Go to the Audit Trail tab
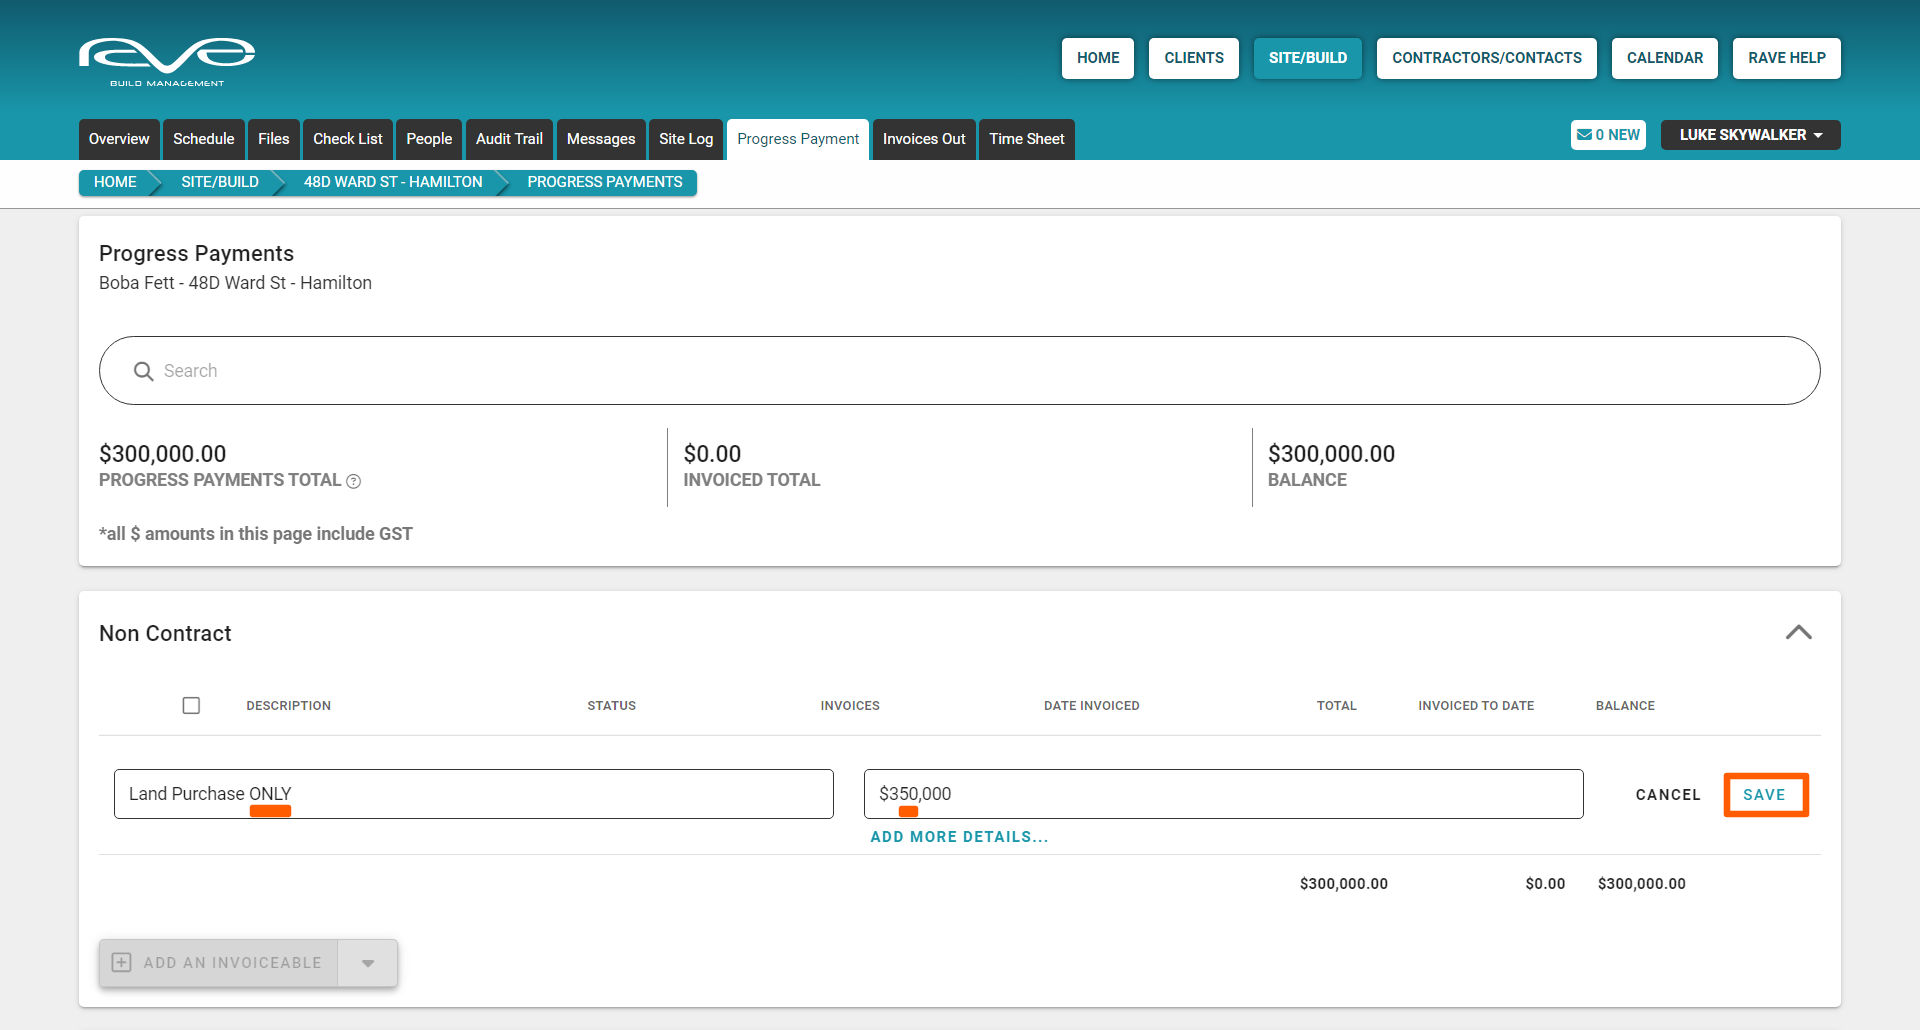The width and height of the screenshot is (1920, 1030). tap(509, 139)
